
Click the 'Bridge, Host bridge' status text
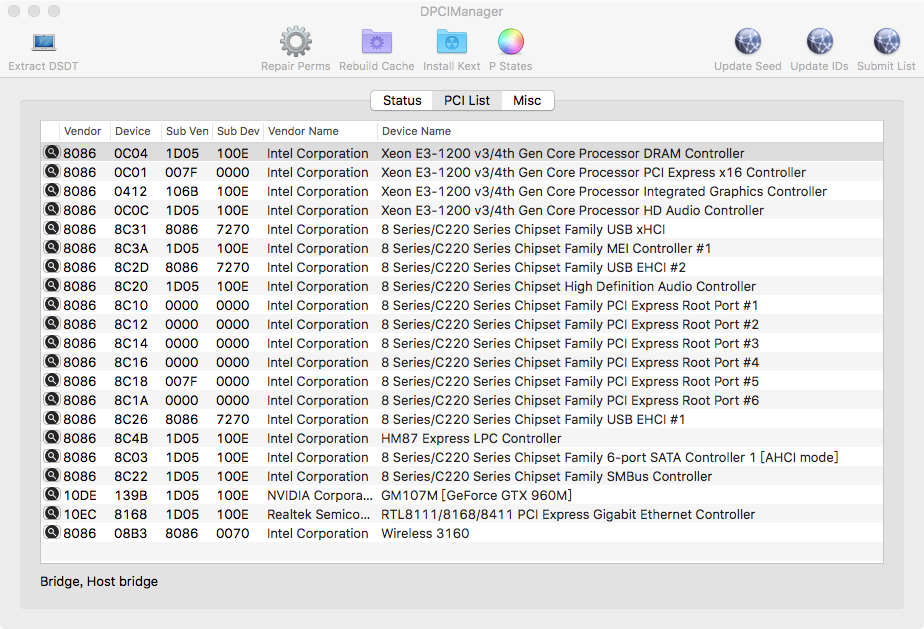pyautogui.click(x=99, y=581)
